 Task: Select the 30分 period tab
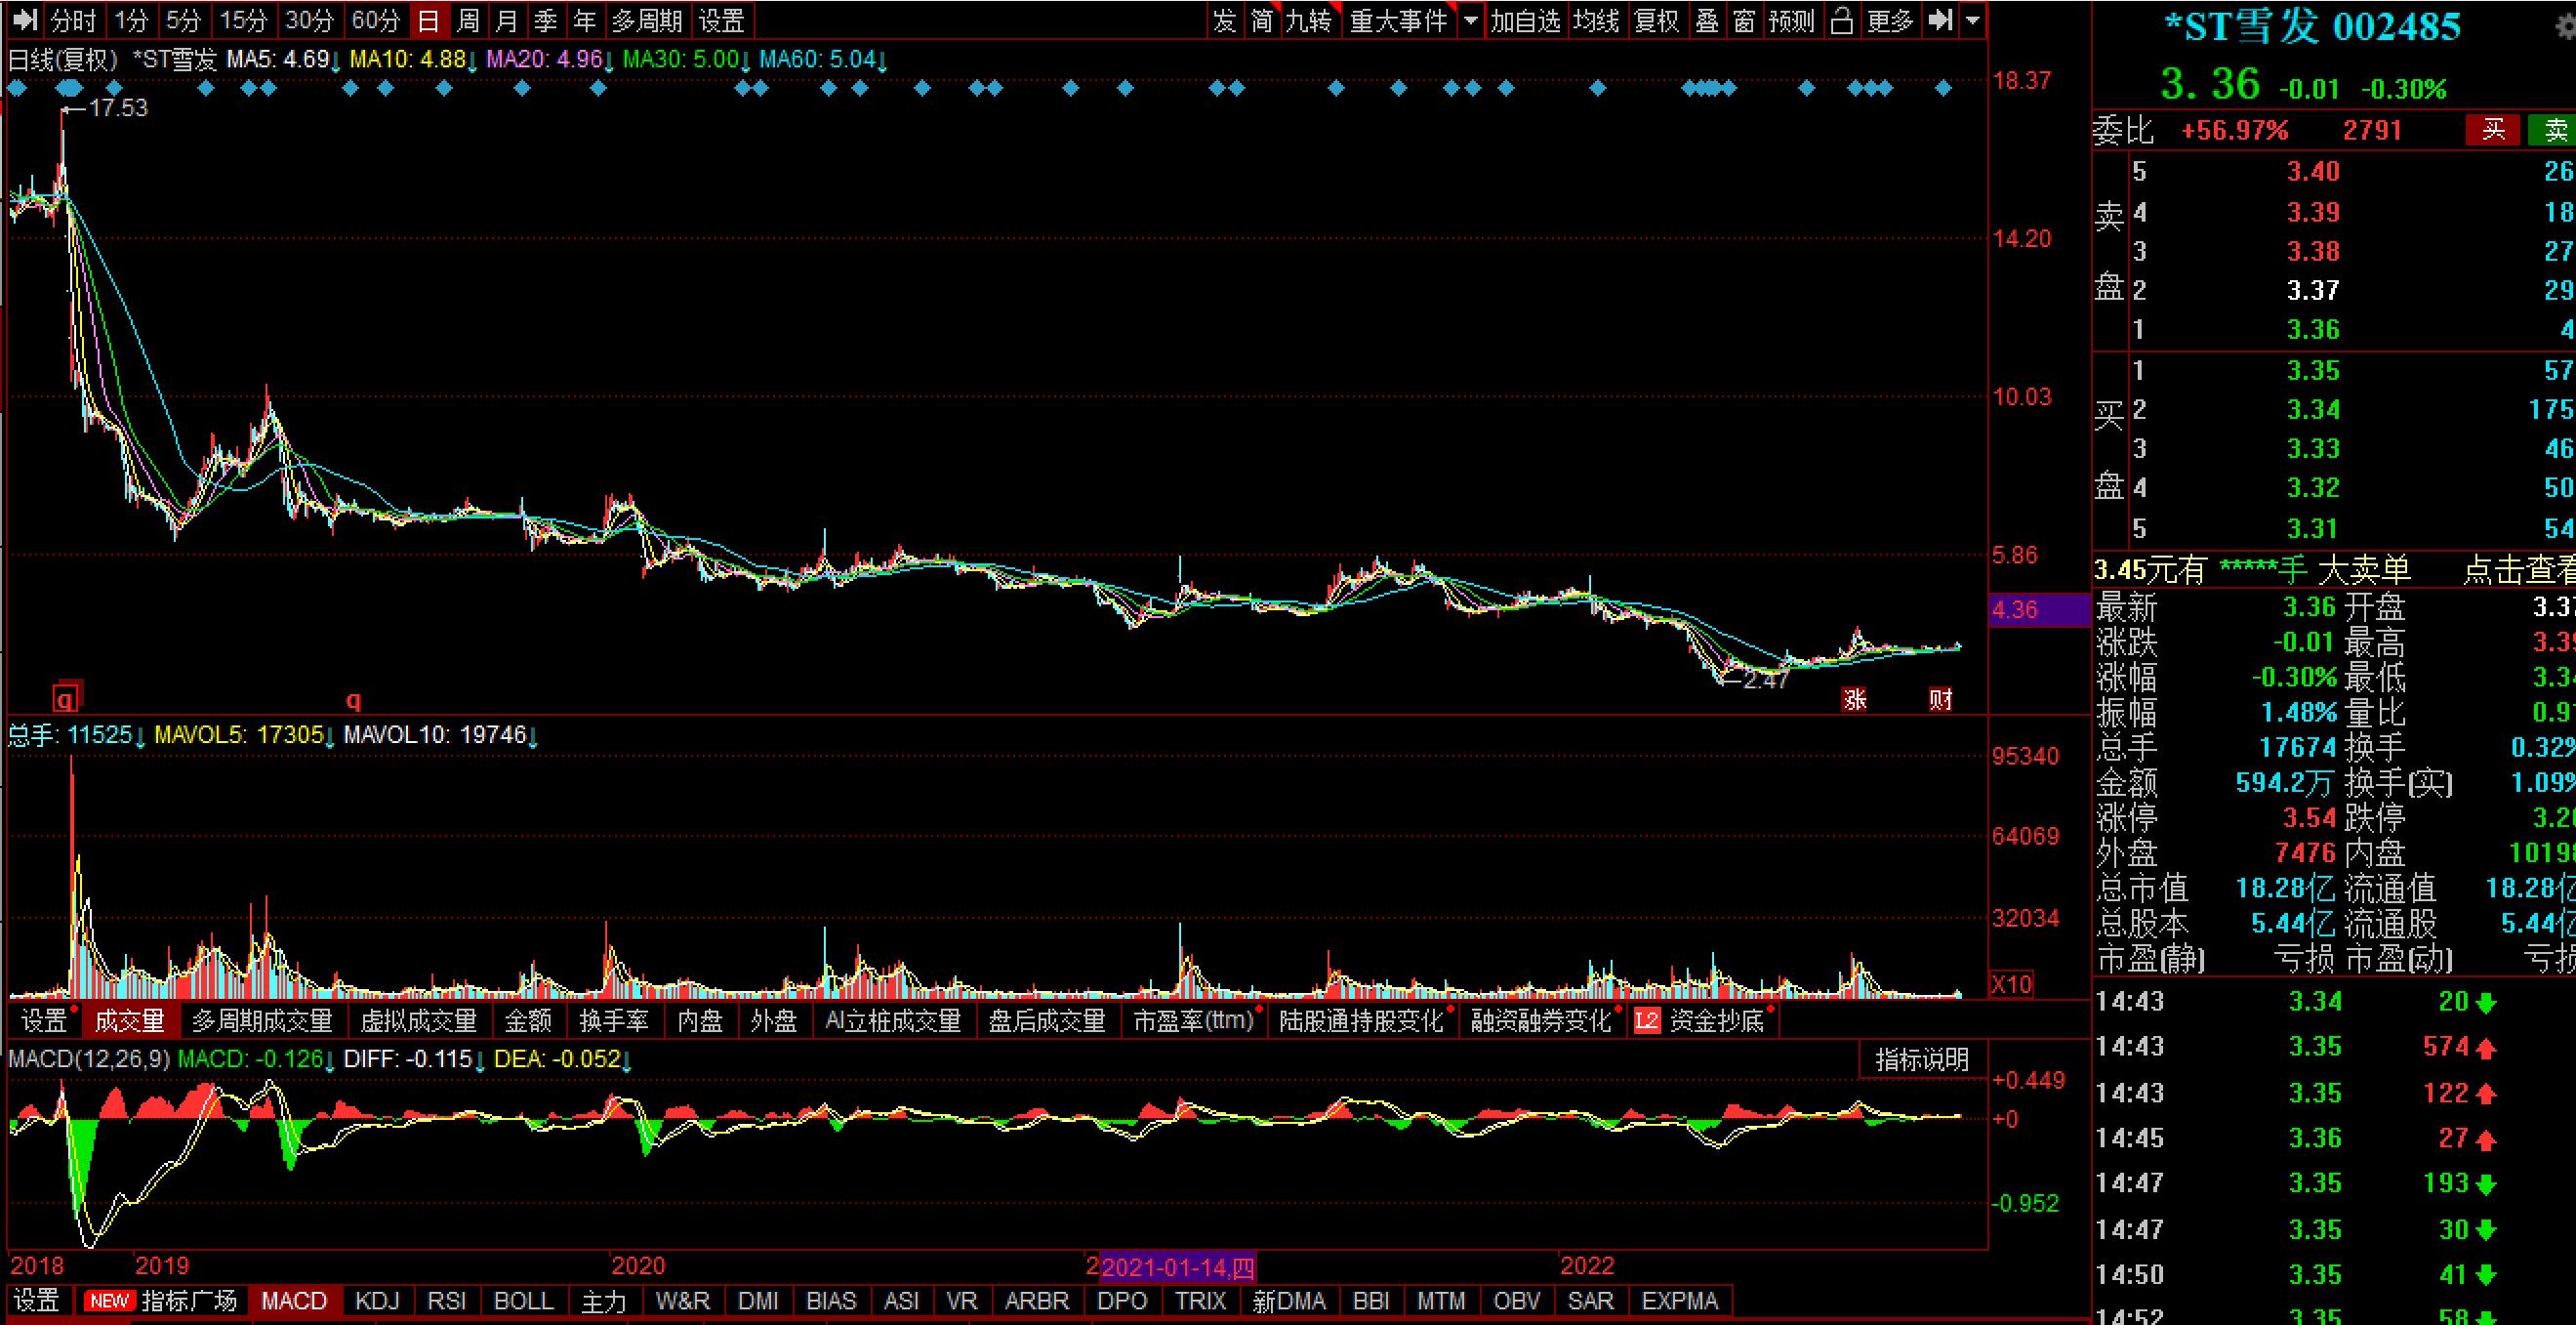(x=309, y=20)
